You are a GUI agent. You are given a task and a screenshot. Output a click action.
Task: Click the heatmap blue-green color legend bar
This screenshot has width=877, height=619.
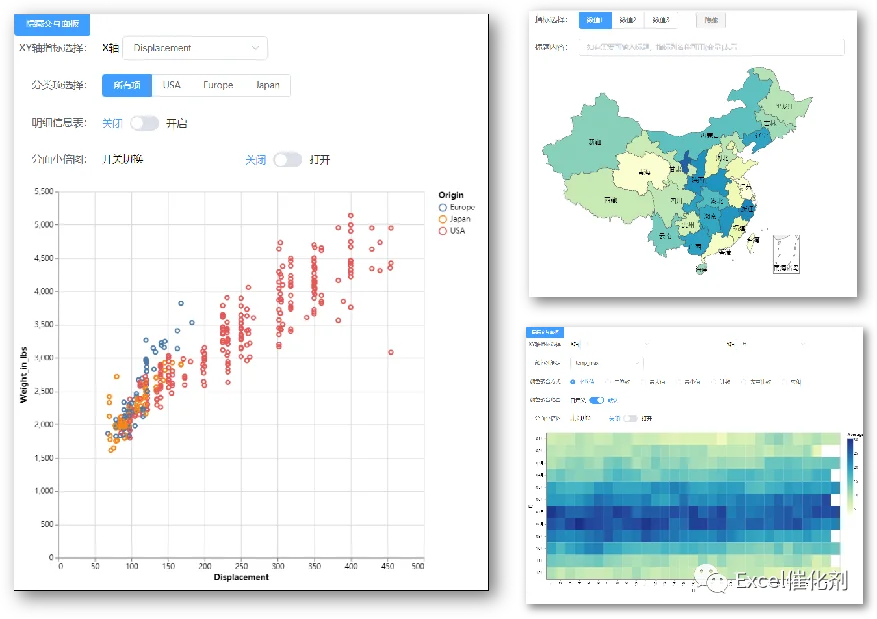[x=851, y=474]
